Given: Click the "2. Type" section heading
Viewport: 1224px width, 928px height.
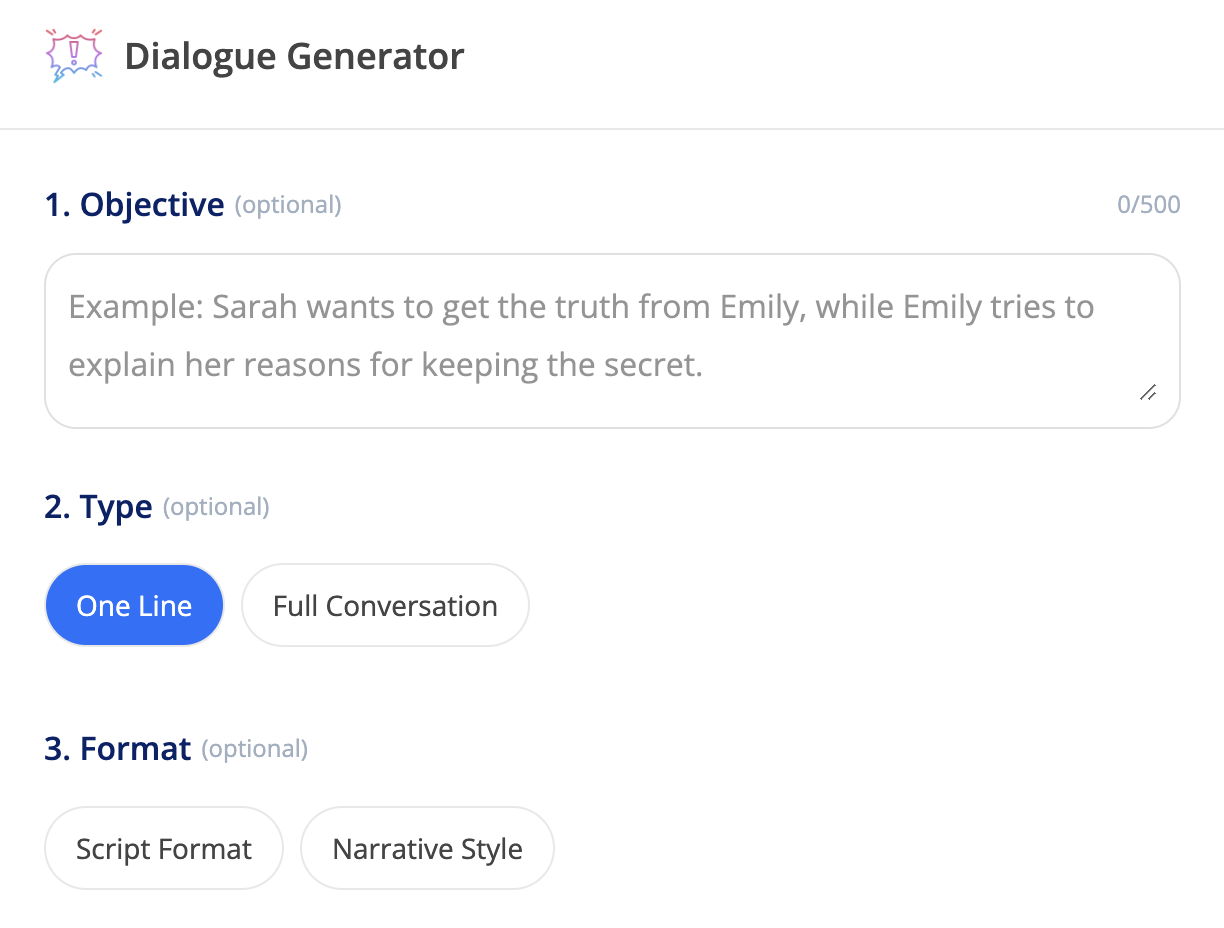Looking at the screenshot, I should [97, 506].
